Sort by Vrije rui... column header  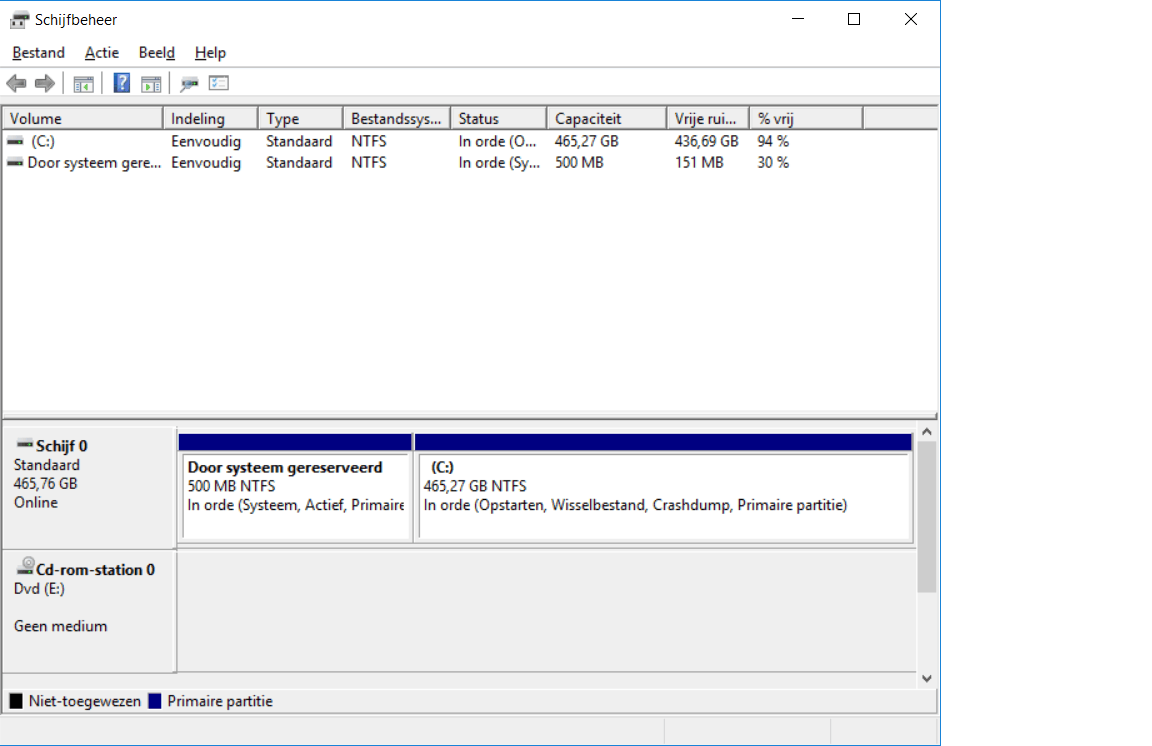(708, 118)
